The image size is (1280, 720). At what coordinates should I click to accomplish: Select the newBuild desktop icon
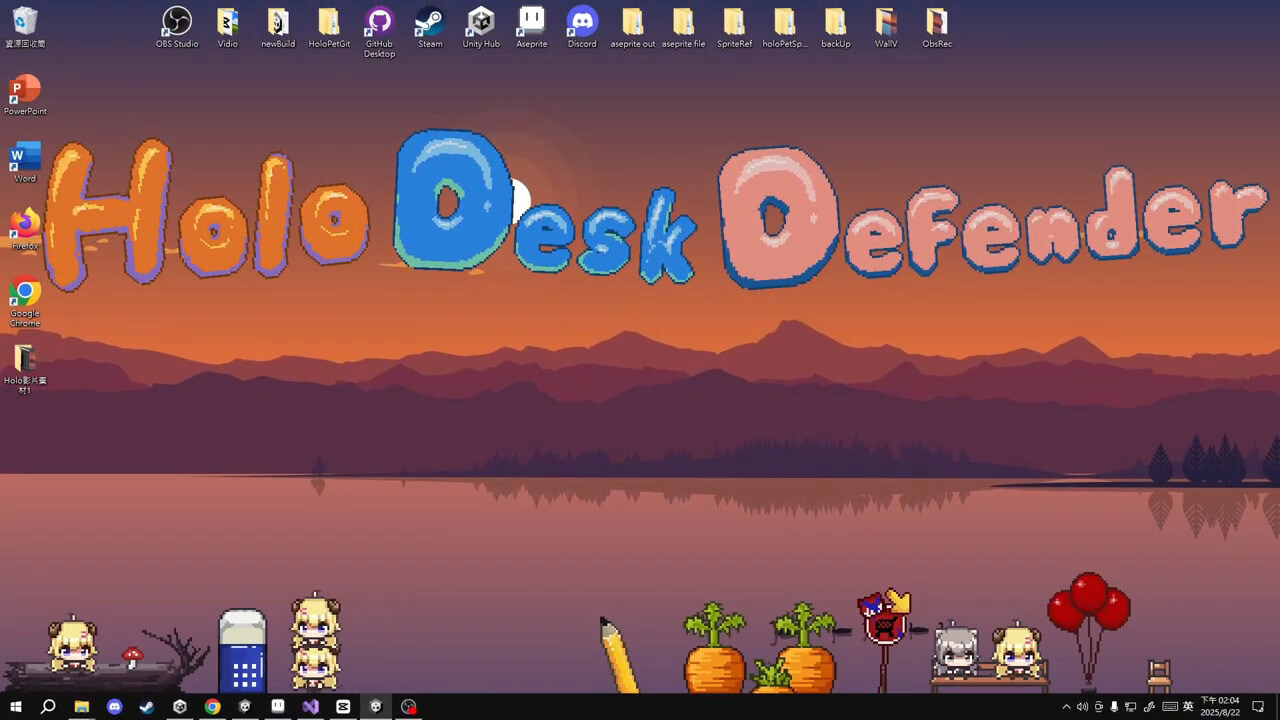pos(278,27)
